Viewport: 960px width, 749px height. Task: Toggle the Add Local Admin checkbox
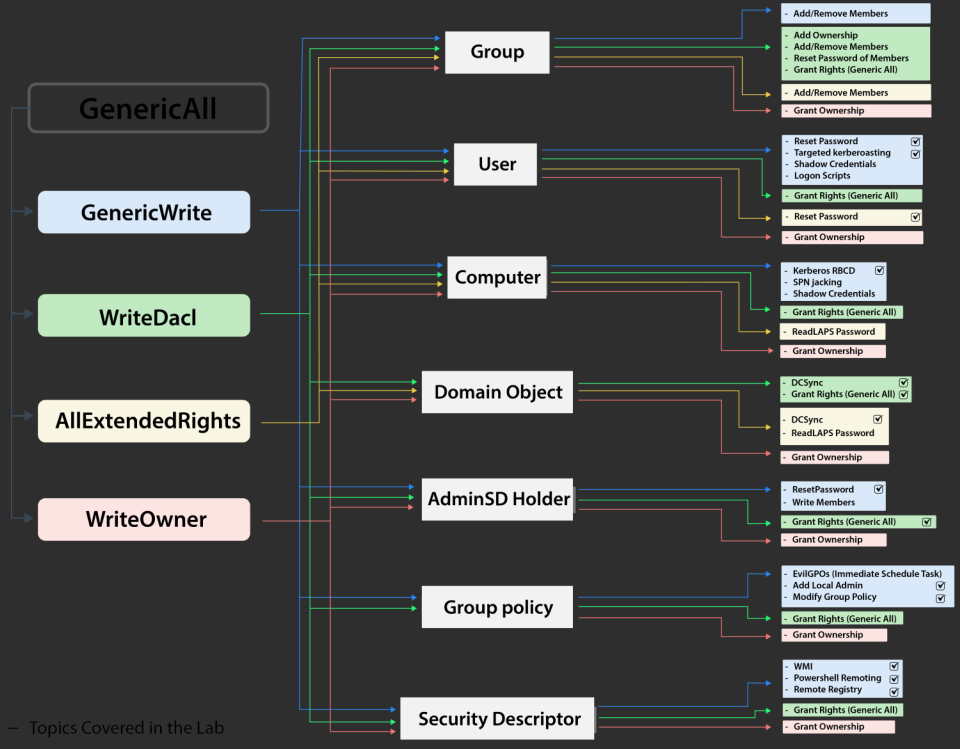pyautogui.click(x=940, y=586)
